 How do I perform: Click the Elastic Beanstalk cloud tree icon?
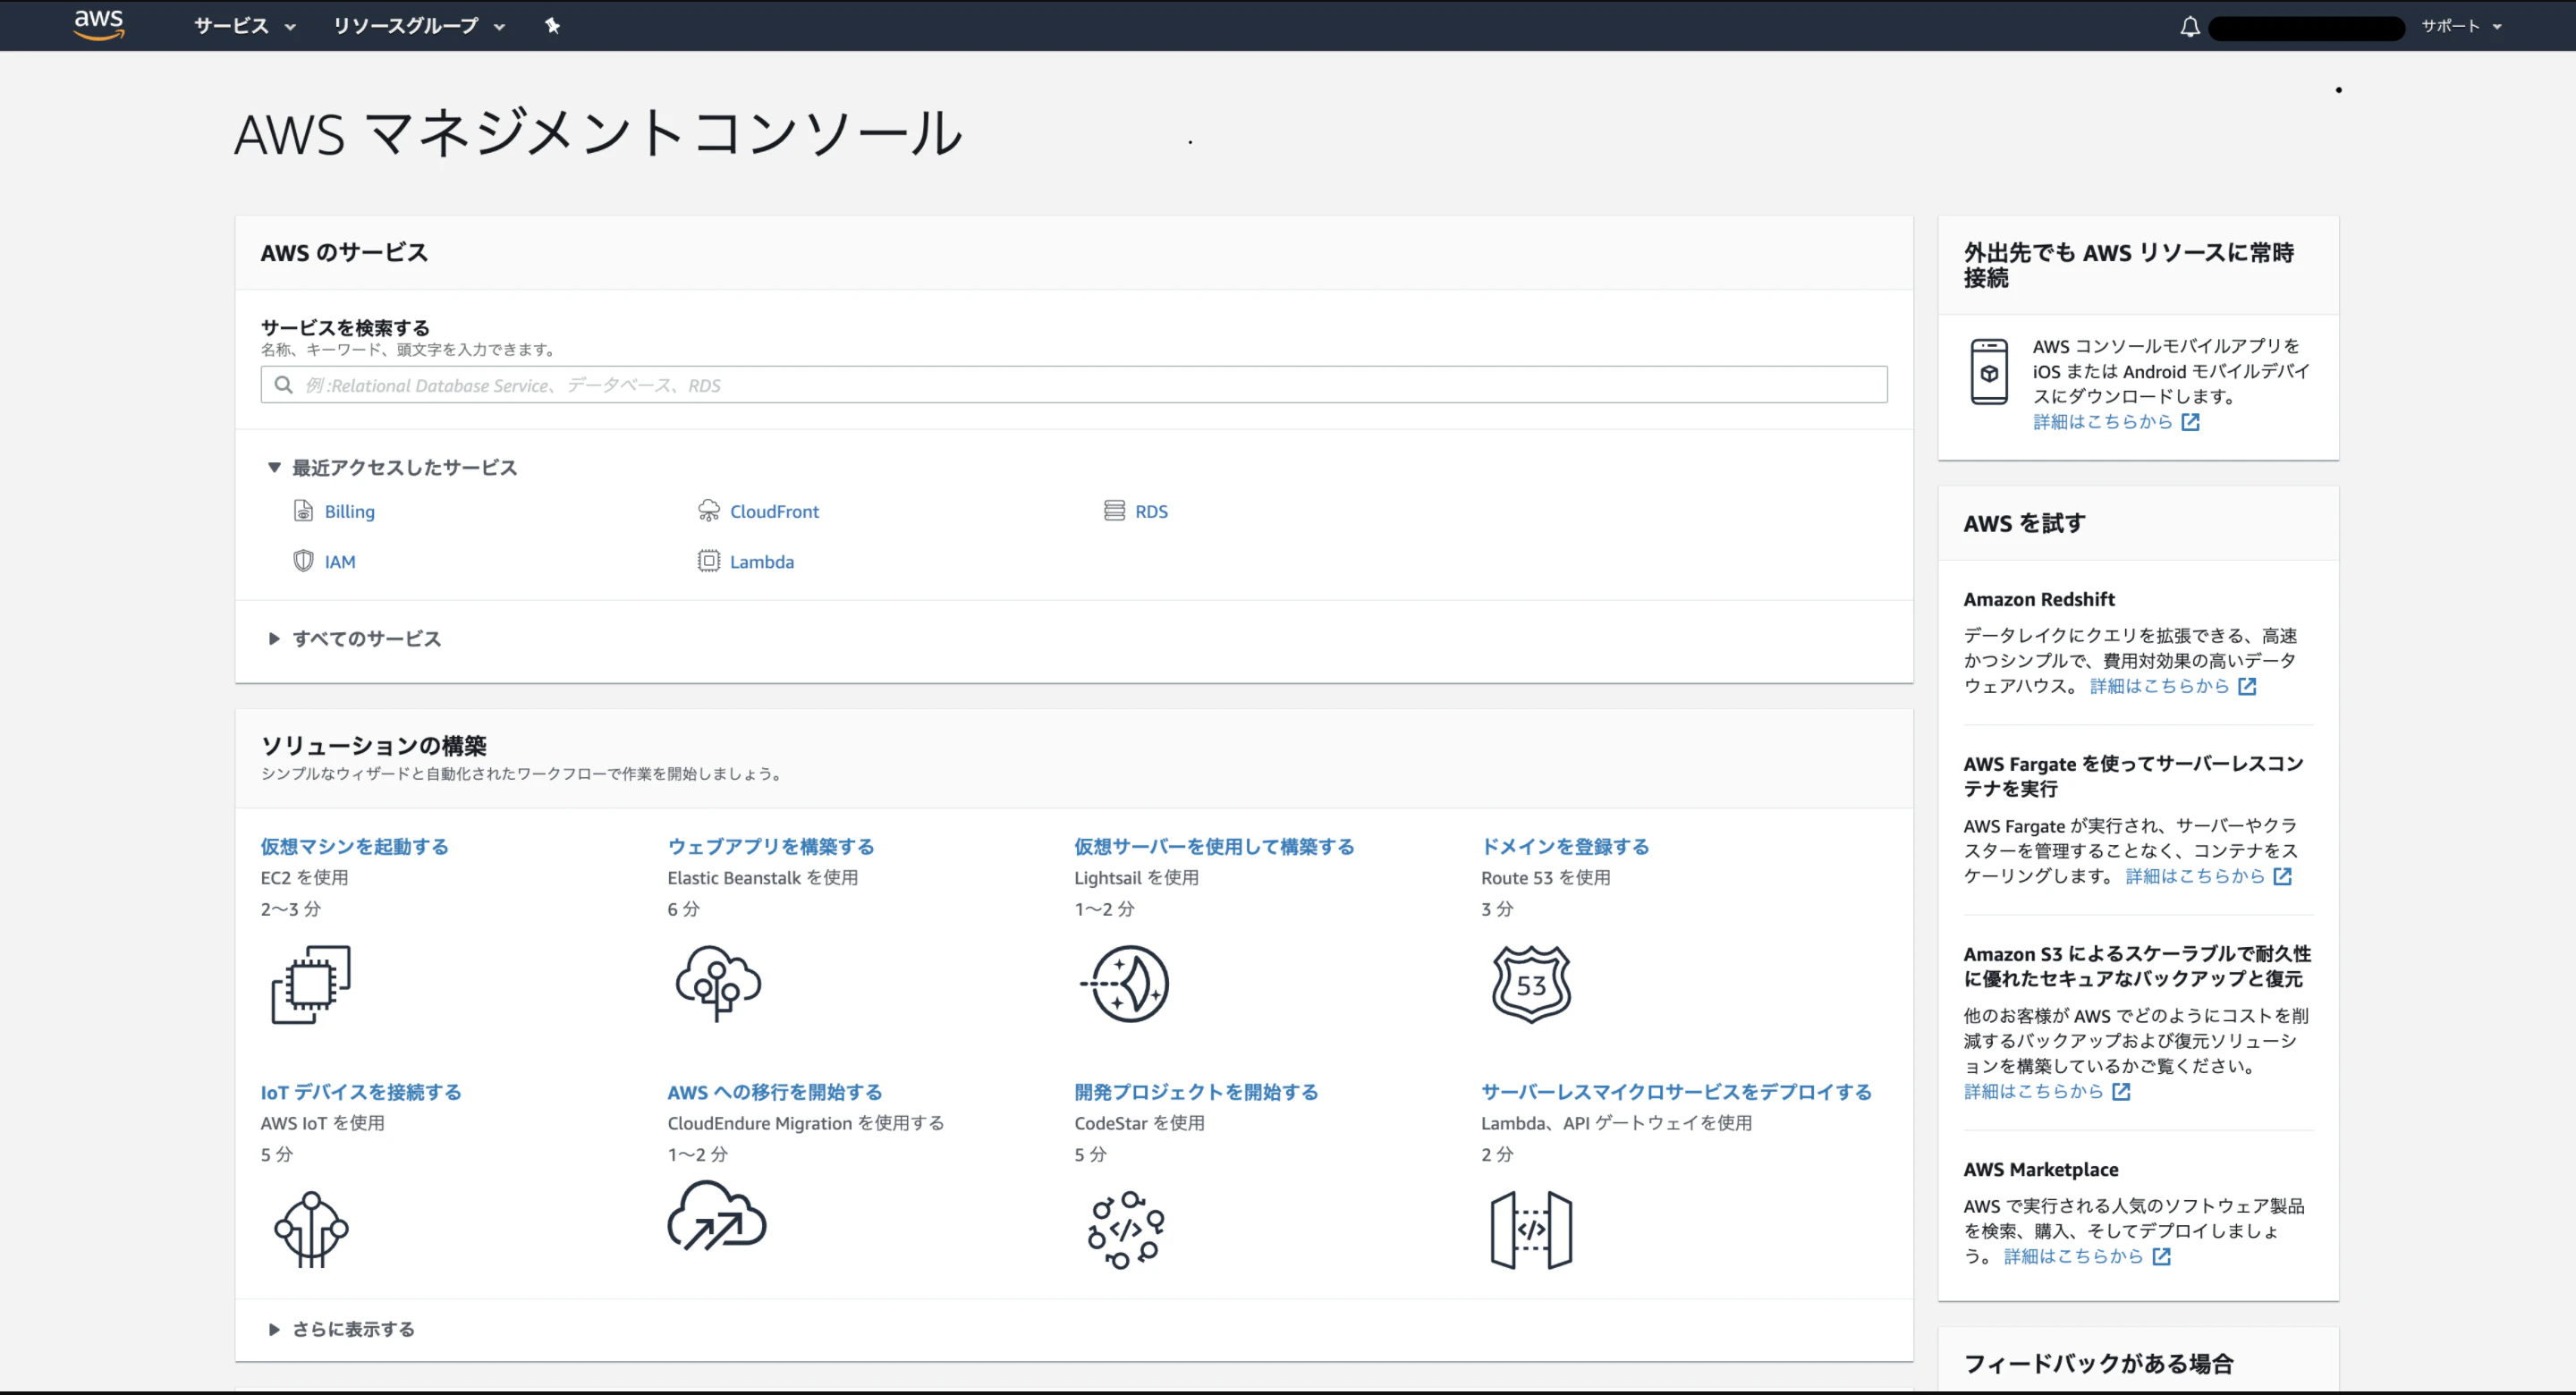tap(718, 984)
